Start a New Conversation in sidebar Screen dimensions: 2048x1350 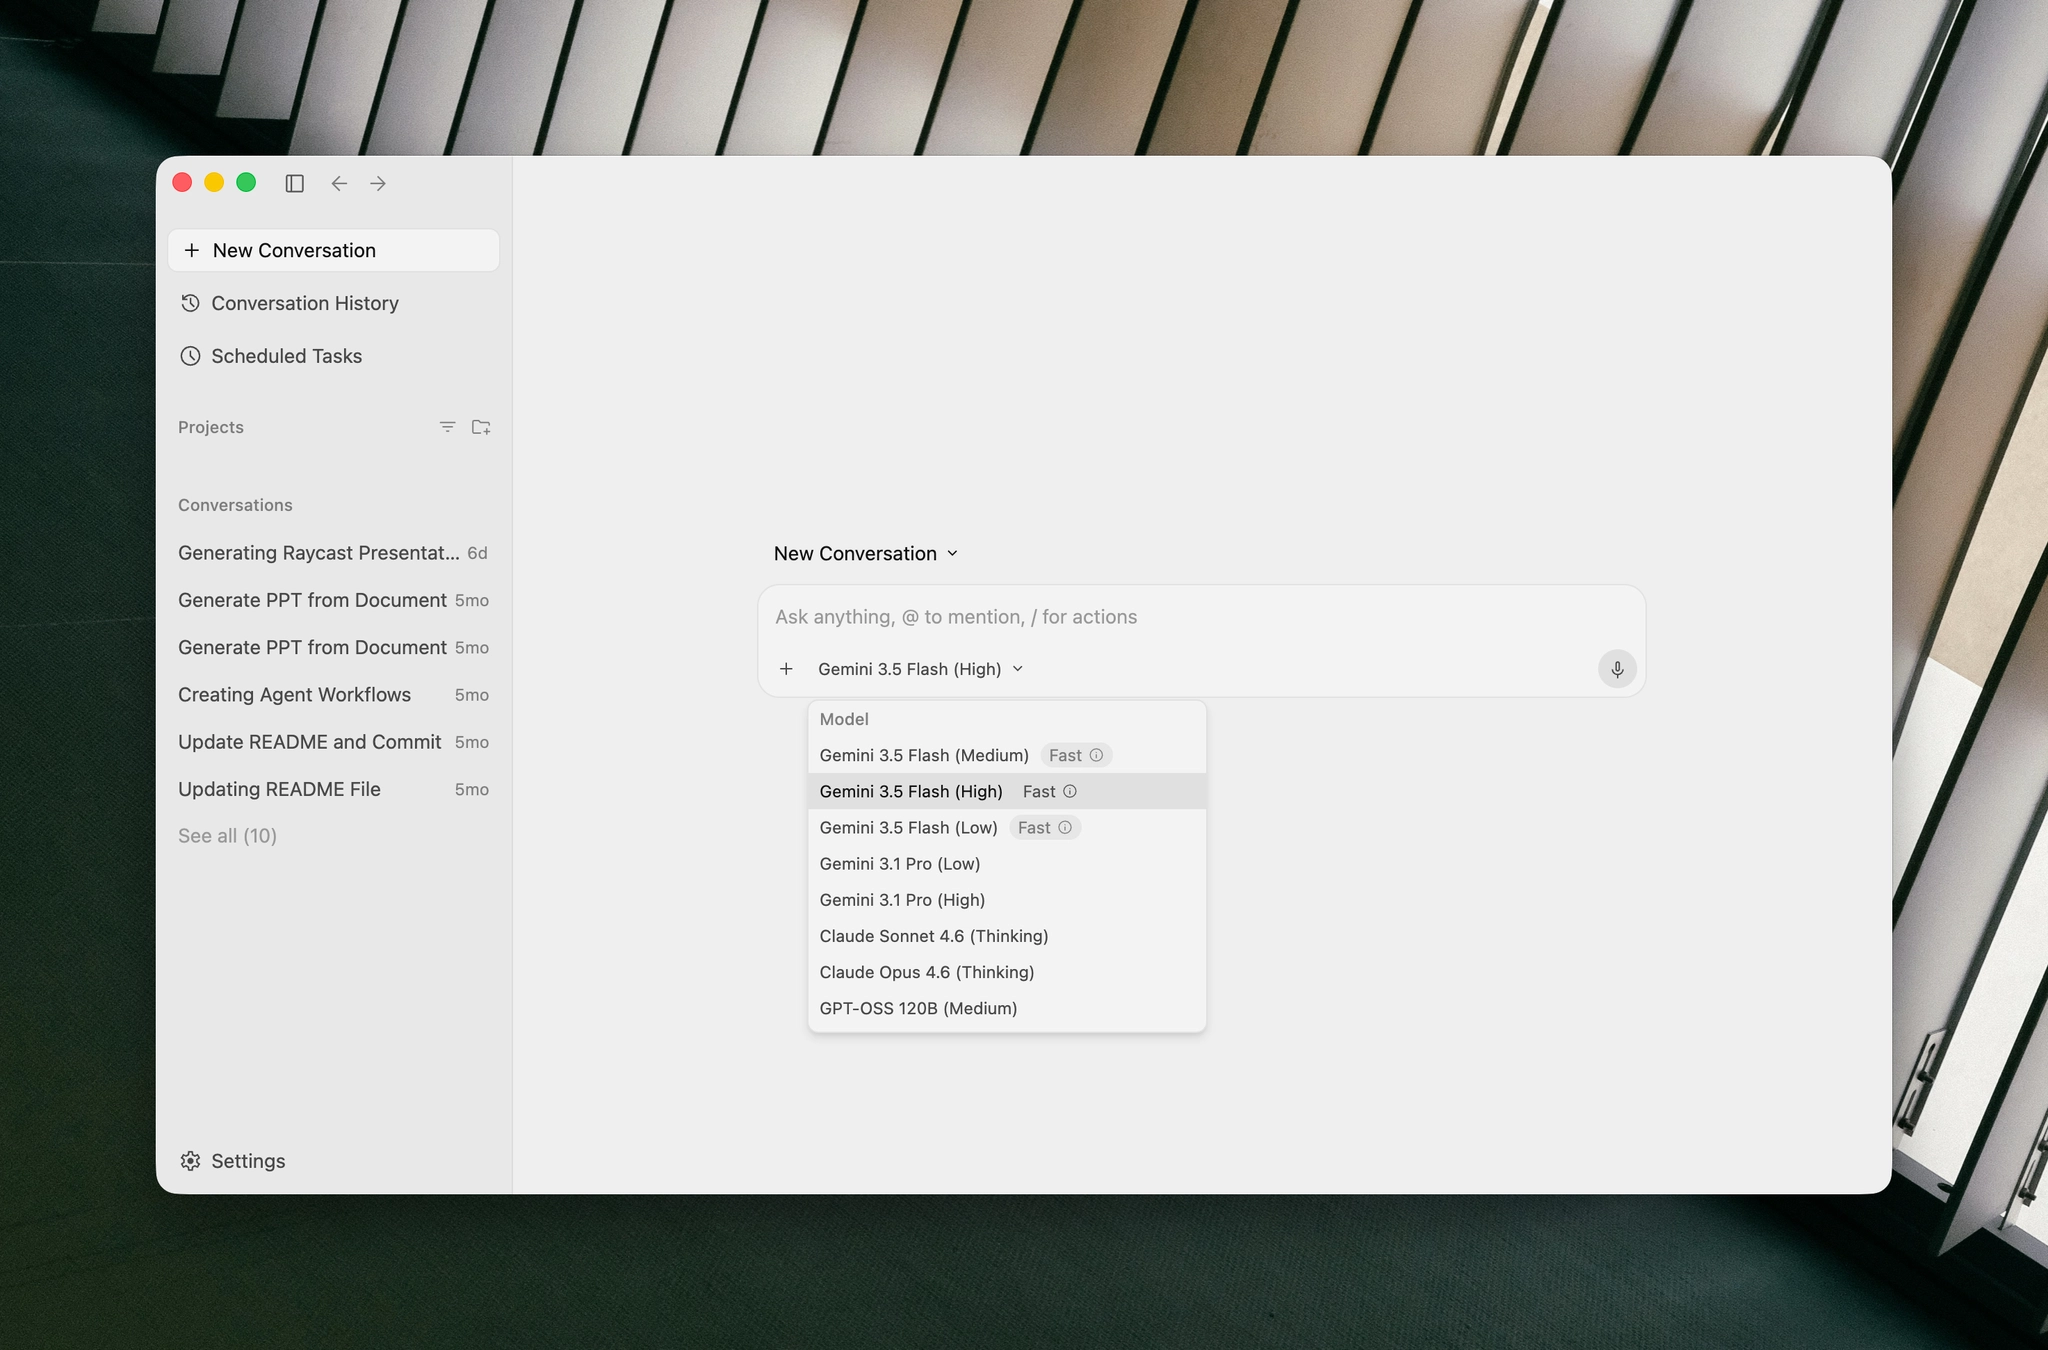click(333, 250)
